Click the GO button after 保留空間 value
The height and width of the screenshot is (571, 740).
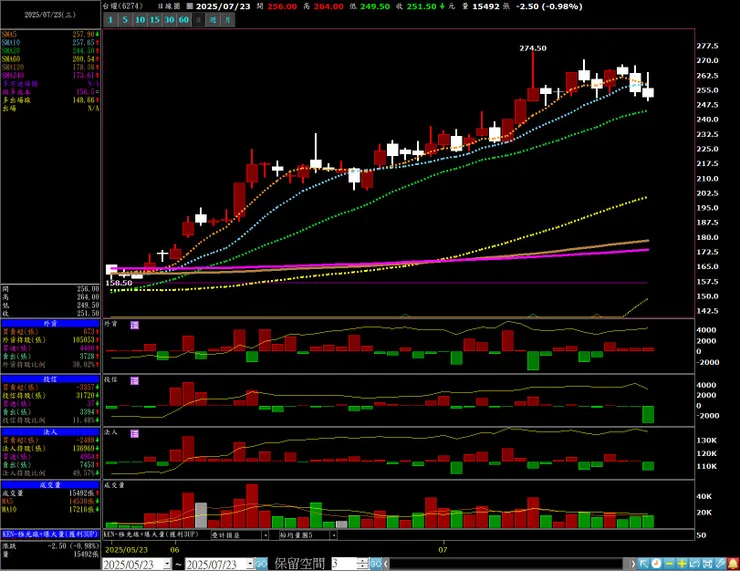pyautogui.click(x=376, y=563)
